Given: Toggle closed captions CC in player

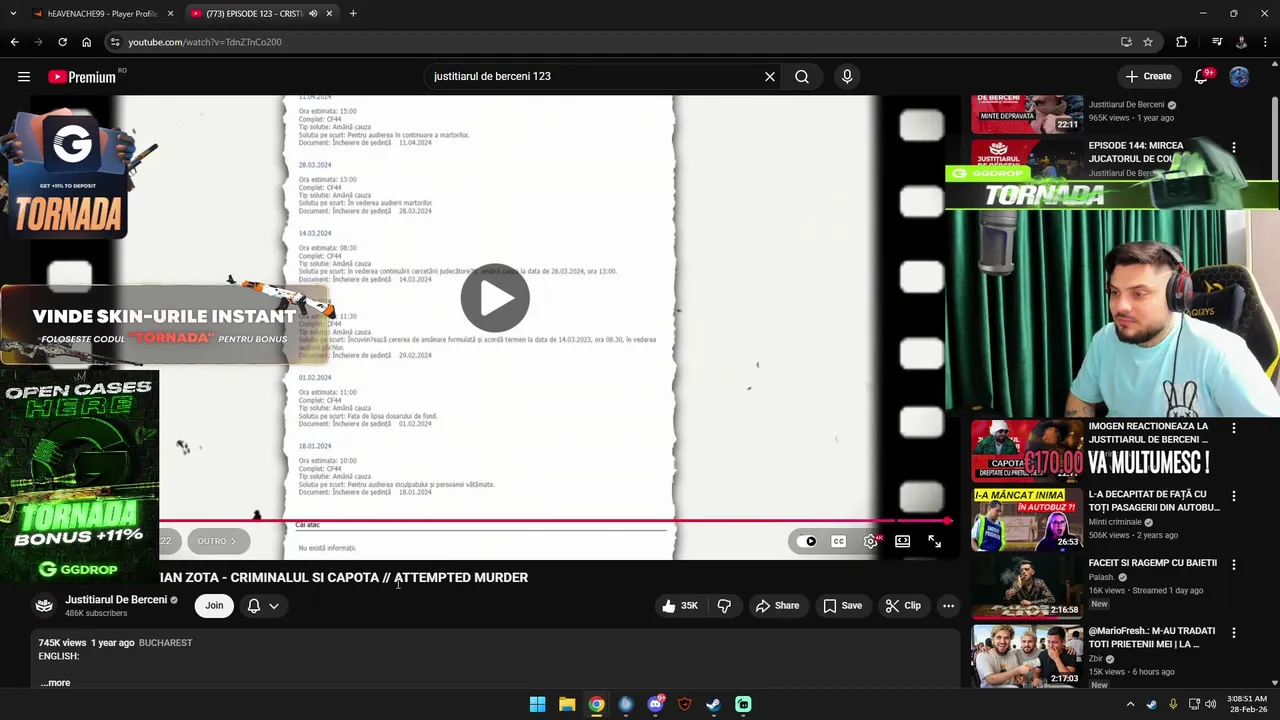Looking at the screenshot, I should click(x=839, y=541).
